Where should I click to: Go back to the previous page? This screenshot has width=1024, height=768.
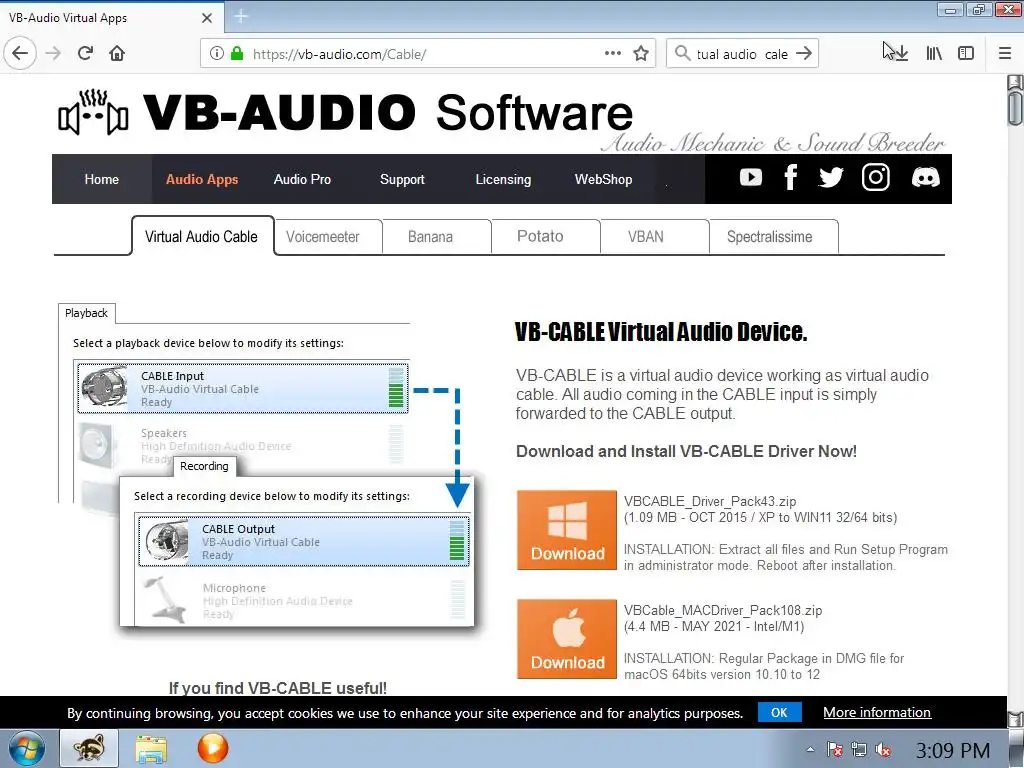[x=20, y=54]
